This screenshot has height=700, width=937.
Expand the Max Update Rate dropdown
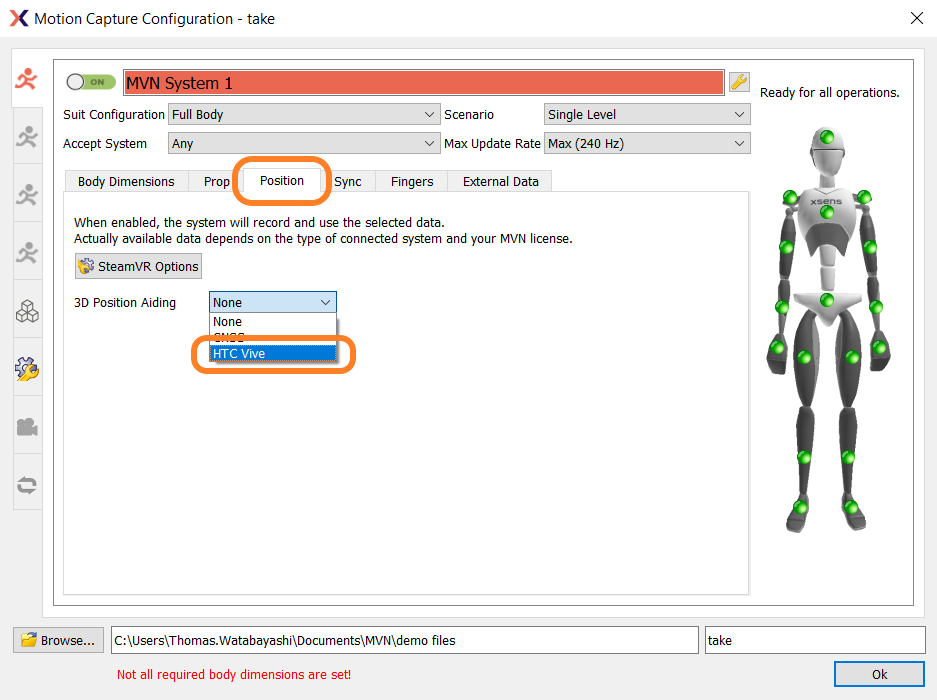[646, 143]
